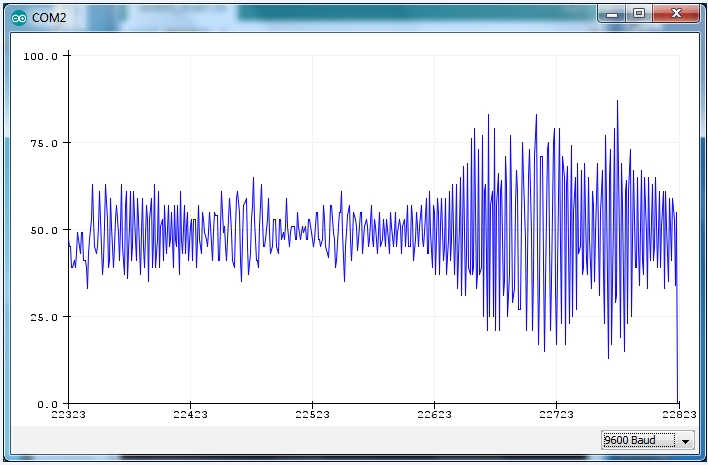The width and height of the screenshot is (708, 465).
Task: Click the 50.0 y-axis tick label
Action: click(43, 230)
